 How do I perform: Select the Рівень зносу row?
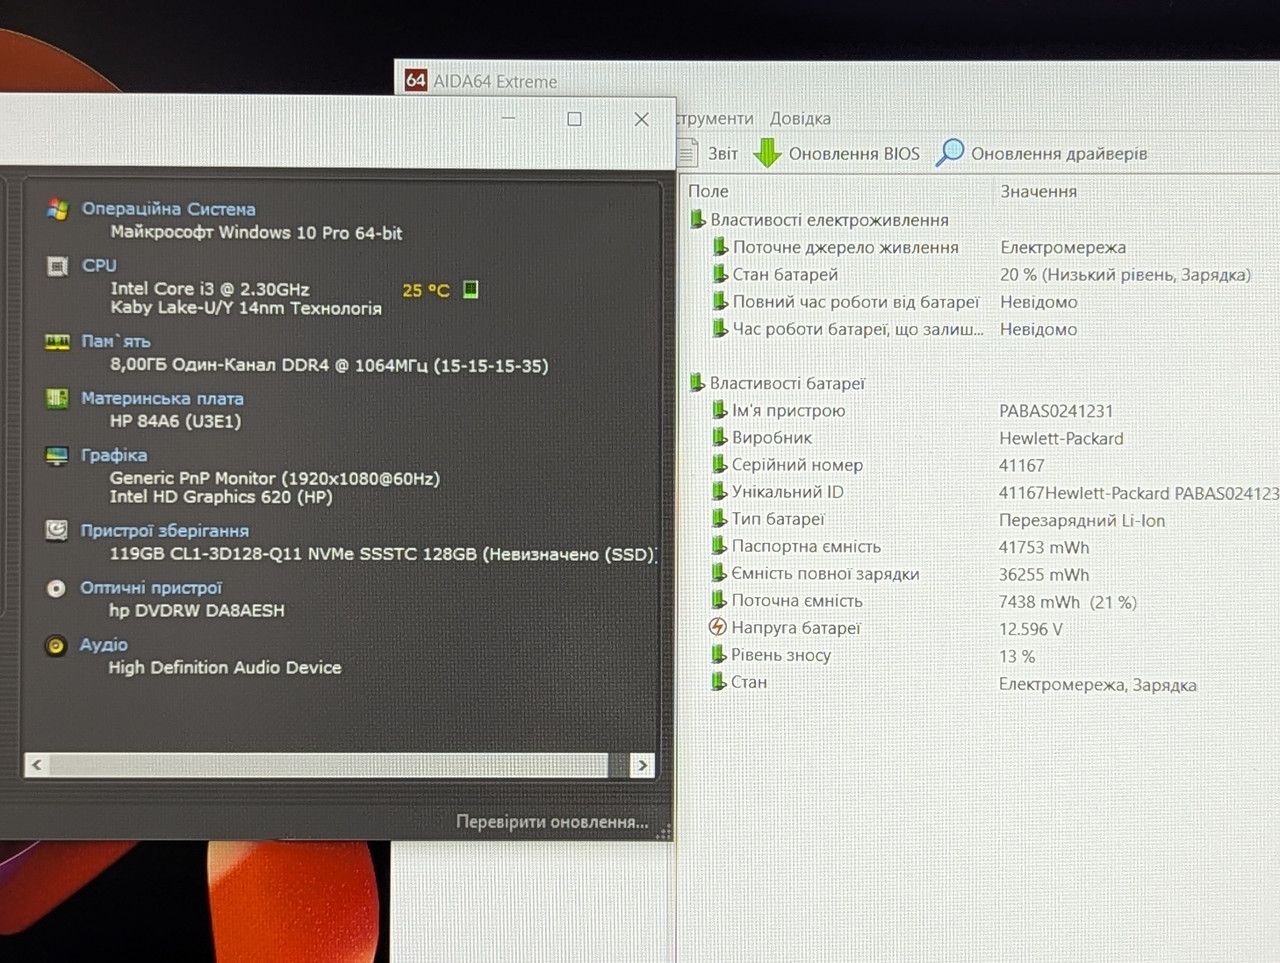point(980,656)
